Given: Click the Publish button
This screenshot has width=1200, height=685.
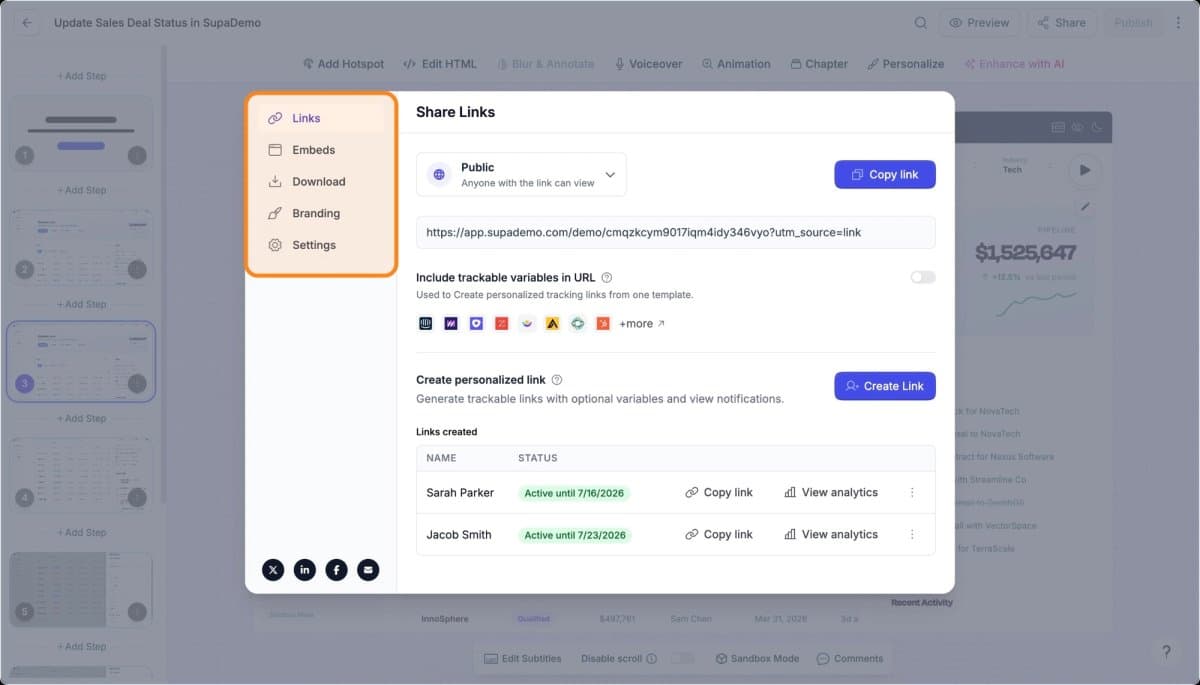Looking at the screenshot, I should pos(1133,22).
